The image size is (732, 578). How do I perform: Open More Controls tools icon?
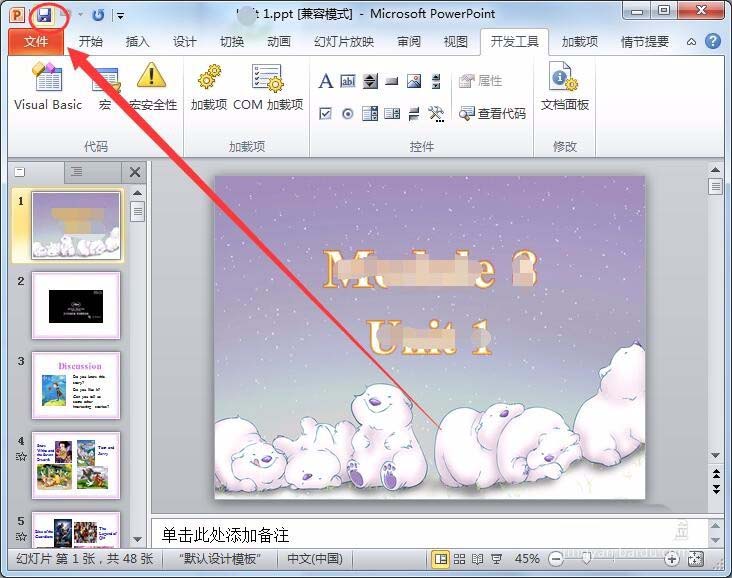436,113
